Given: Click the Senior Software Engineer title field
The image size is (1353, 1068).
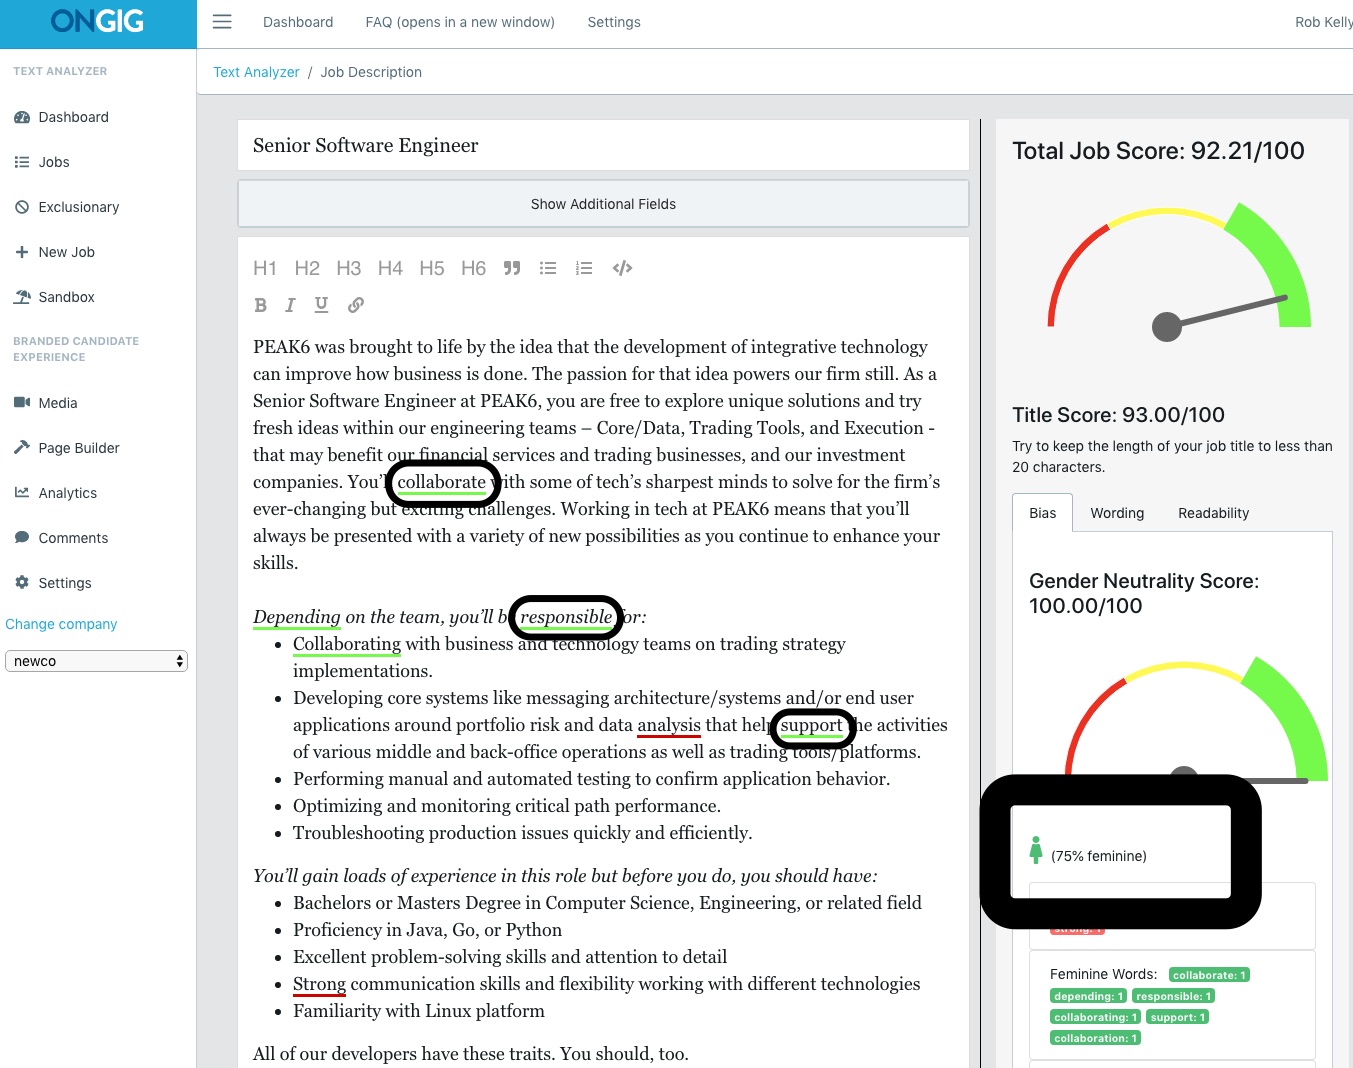Looking at the screenshot, I should coord(603,145).
